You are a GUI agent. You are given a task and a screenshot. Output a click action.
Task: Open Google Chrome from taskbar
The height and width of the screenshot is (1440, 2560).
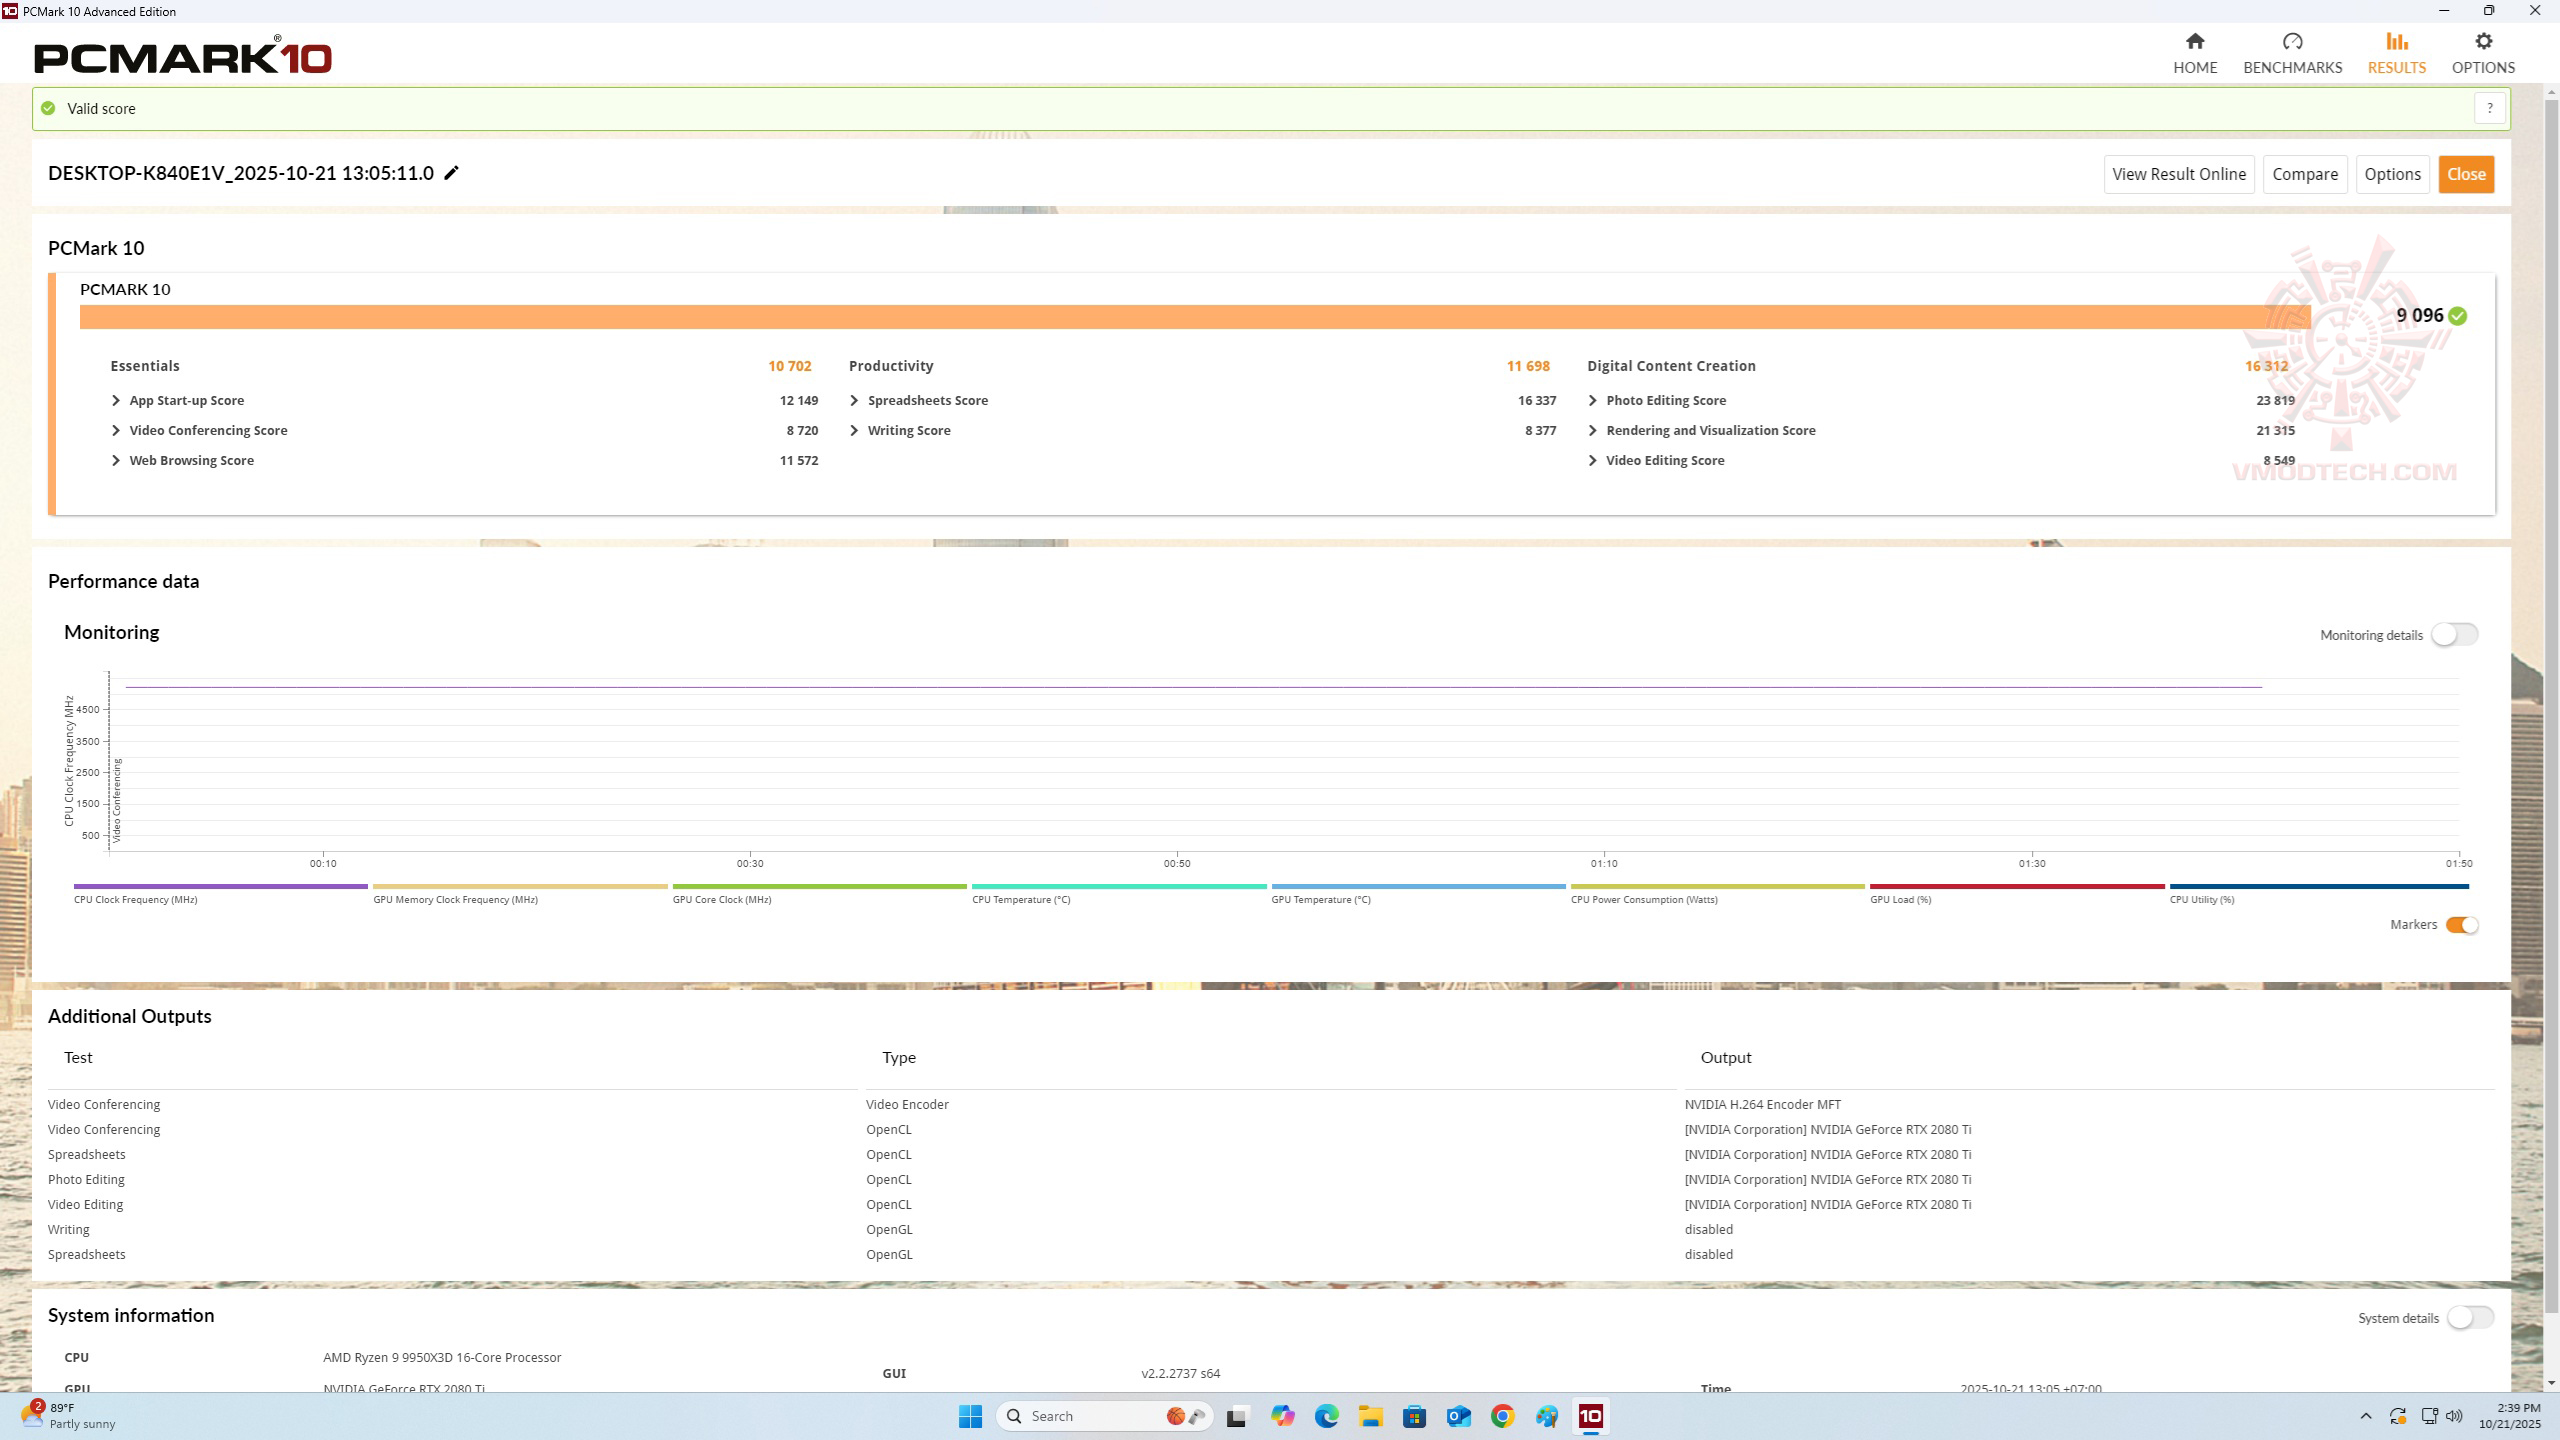pyautogui.click(x=1502, y=1416)
